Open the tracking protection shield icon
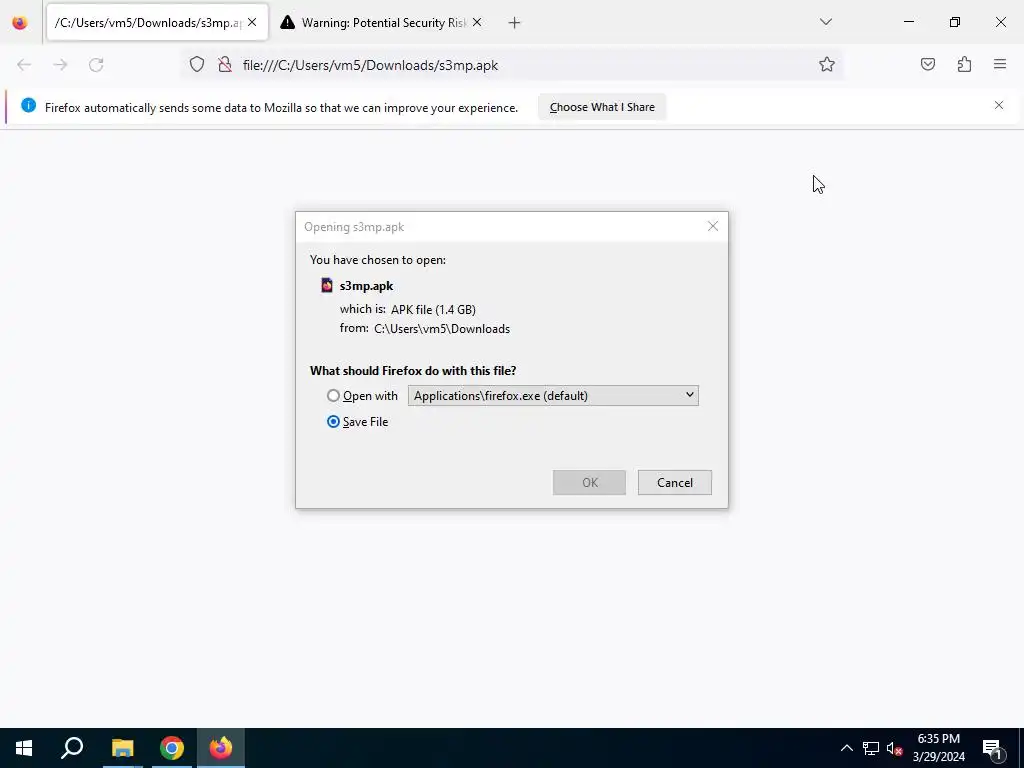1024x768 pixels. [197, 65]
